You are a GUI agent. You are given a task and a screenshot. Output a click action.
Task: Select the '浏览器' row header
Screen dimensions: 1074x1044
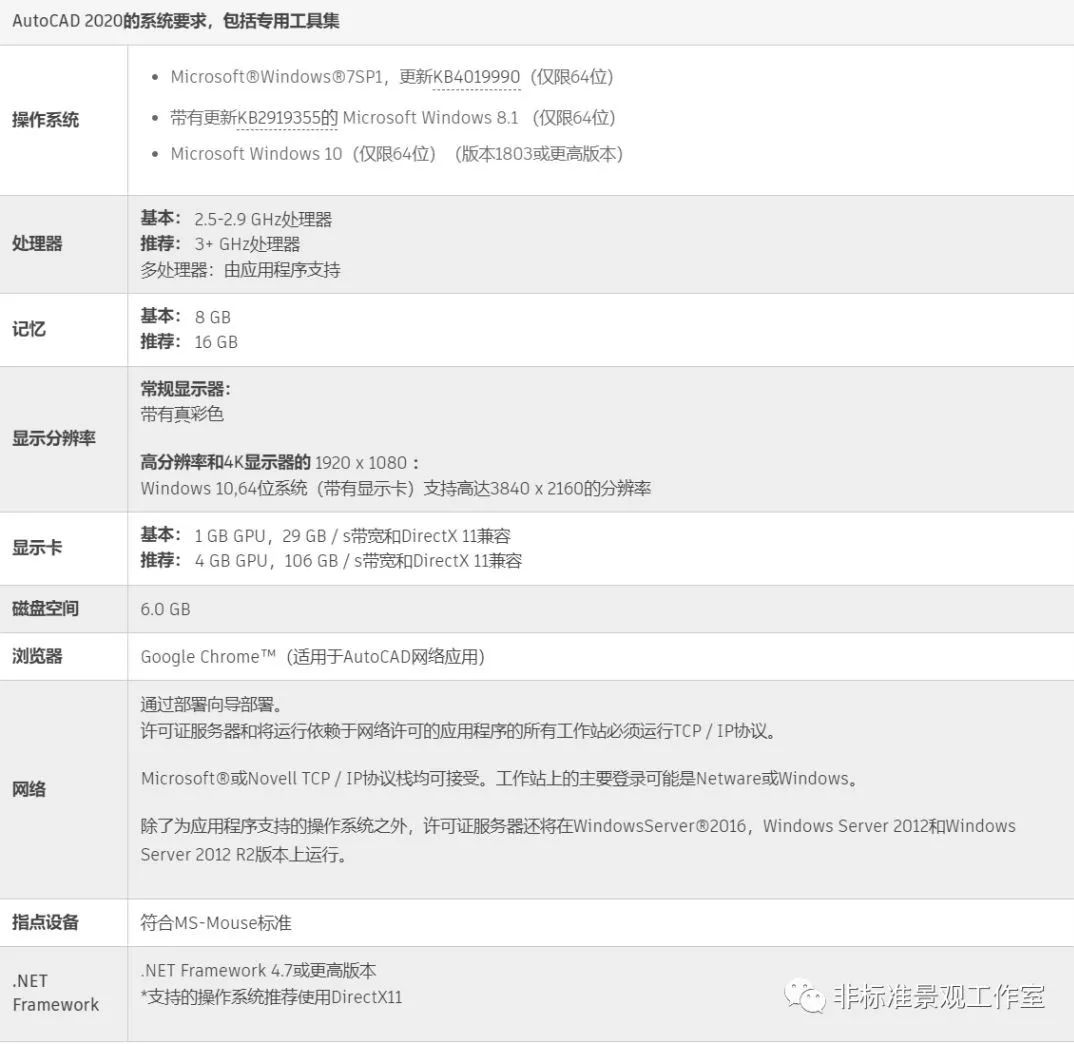[37, 656]
